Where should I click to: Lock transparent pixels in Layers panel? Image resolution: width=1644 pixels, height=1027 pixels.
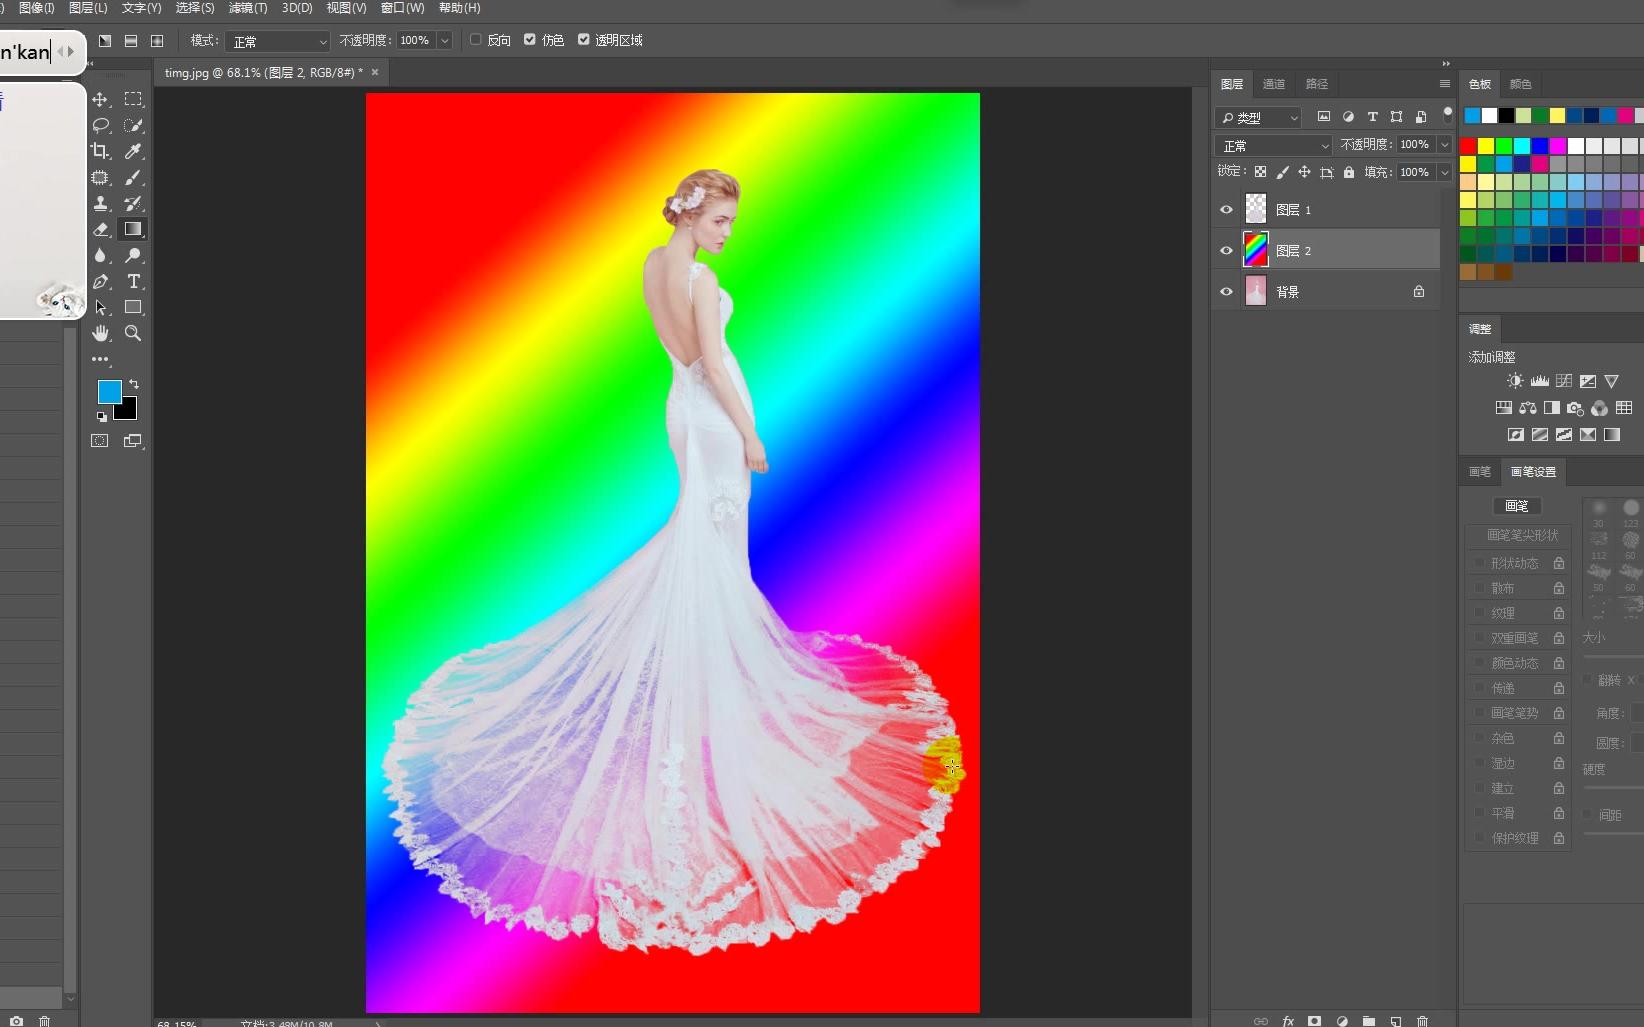[x=1260, y=172]
